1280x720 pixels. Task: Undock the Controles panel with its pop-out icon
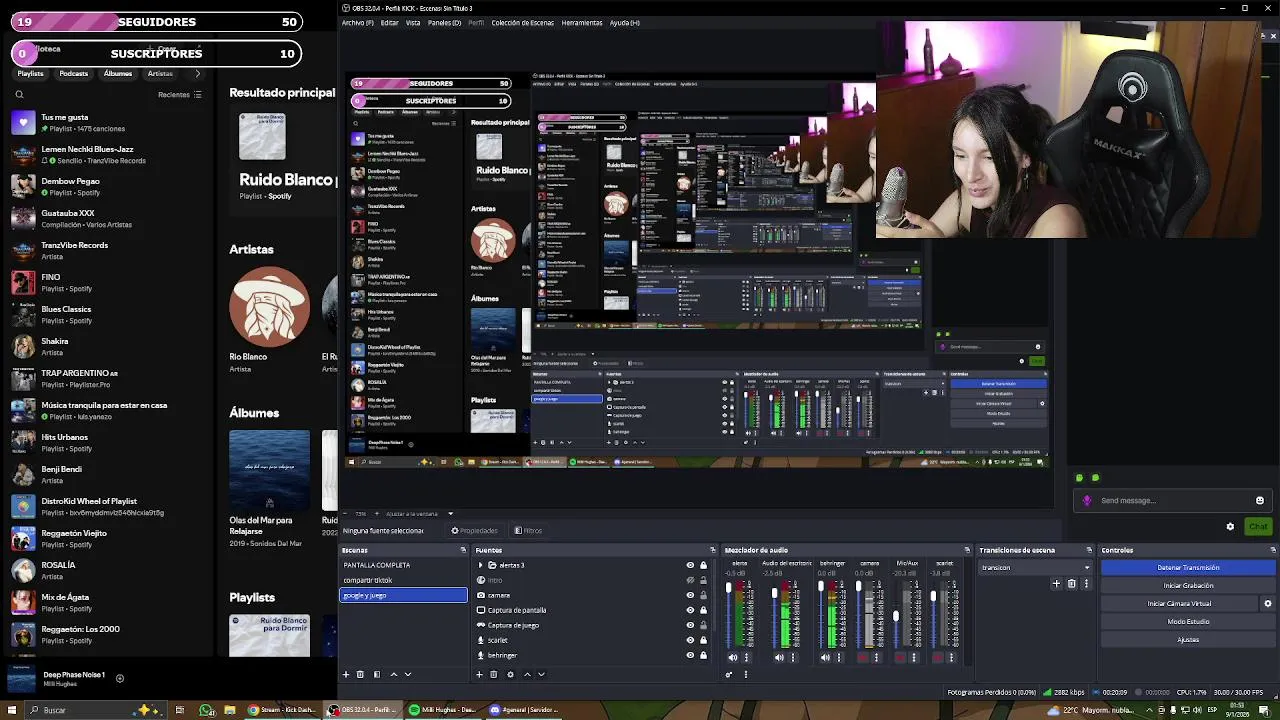[x=1273, y=550]
